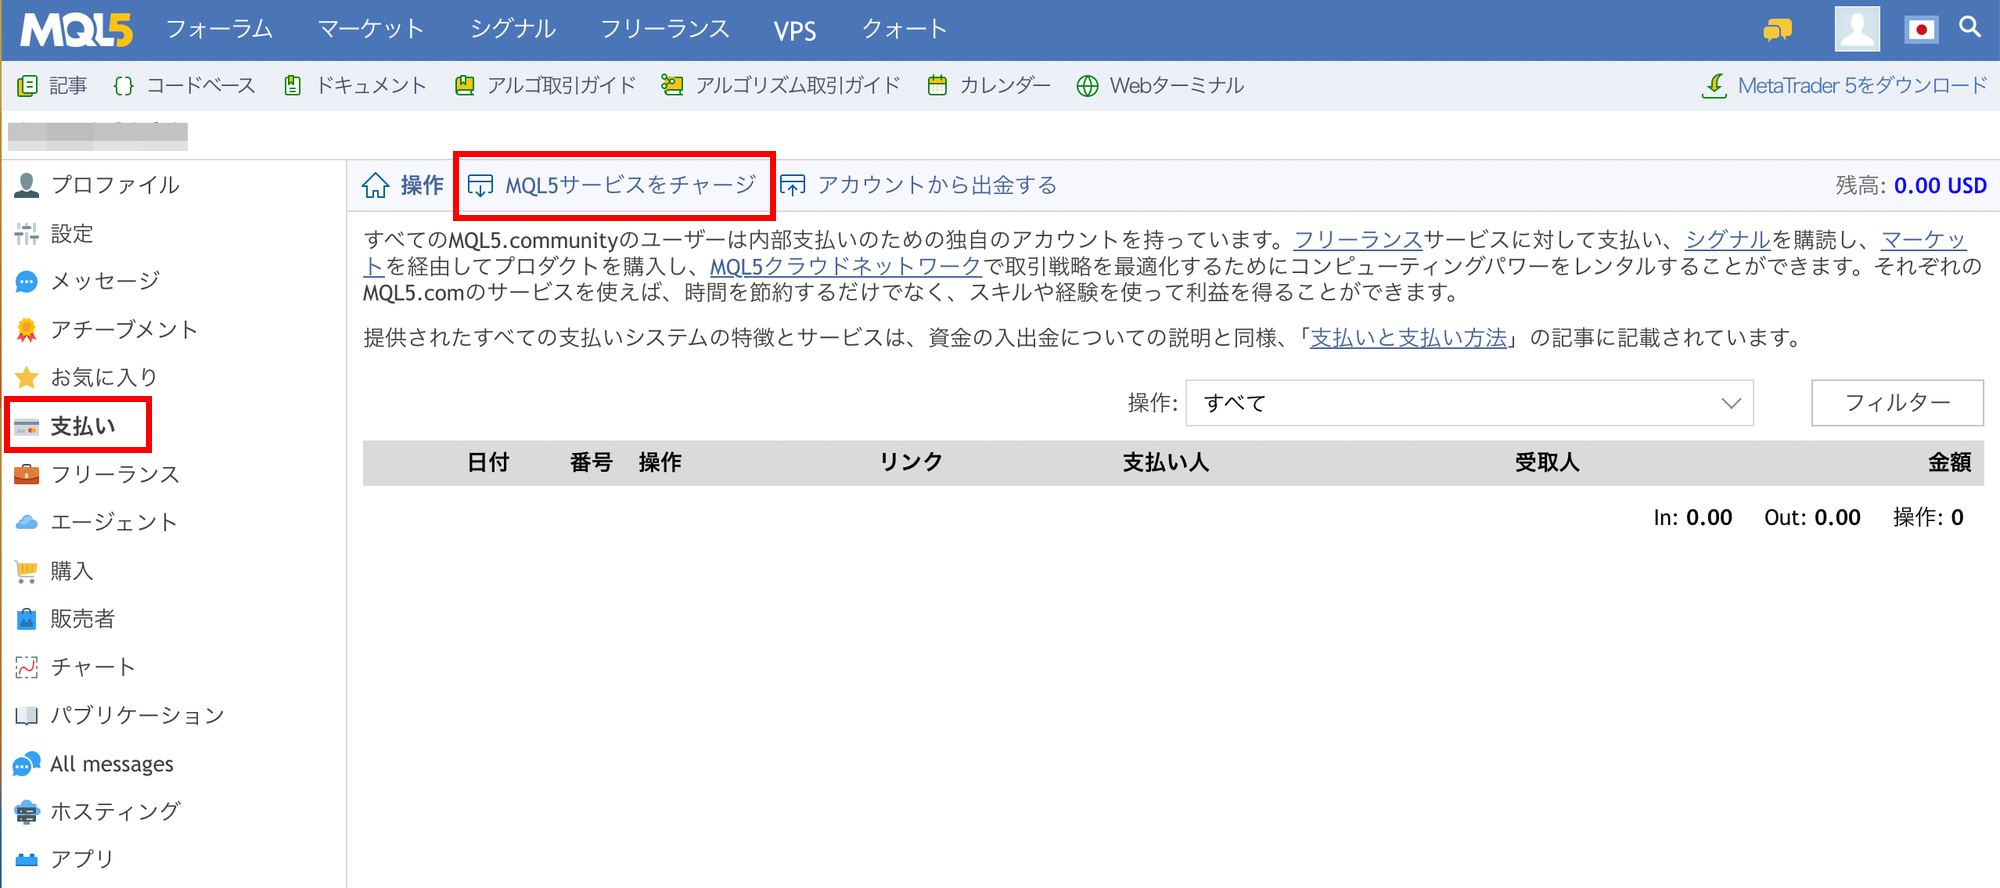Follow the フリーランス link in description
The image size is (2000, 888).
(x=1358, y=240)
